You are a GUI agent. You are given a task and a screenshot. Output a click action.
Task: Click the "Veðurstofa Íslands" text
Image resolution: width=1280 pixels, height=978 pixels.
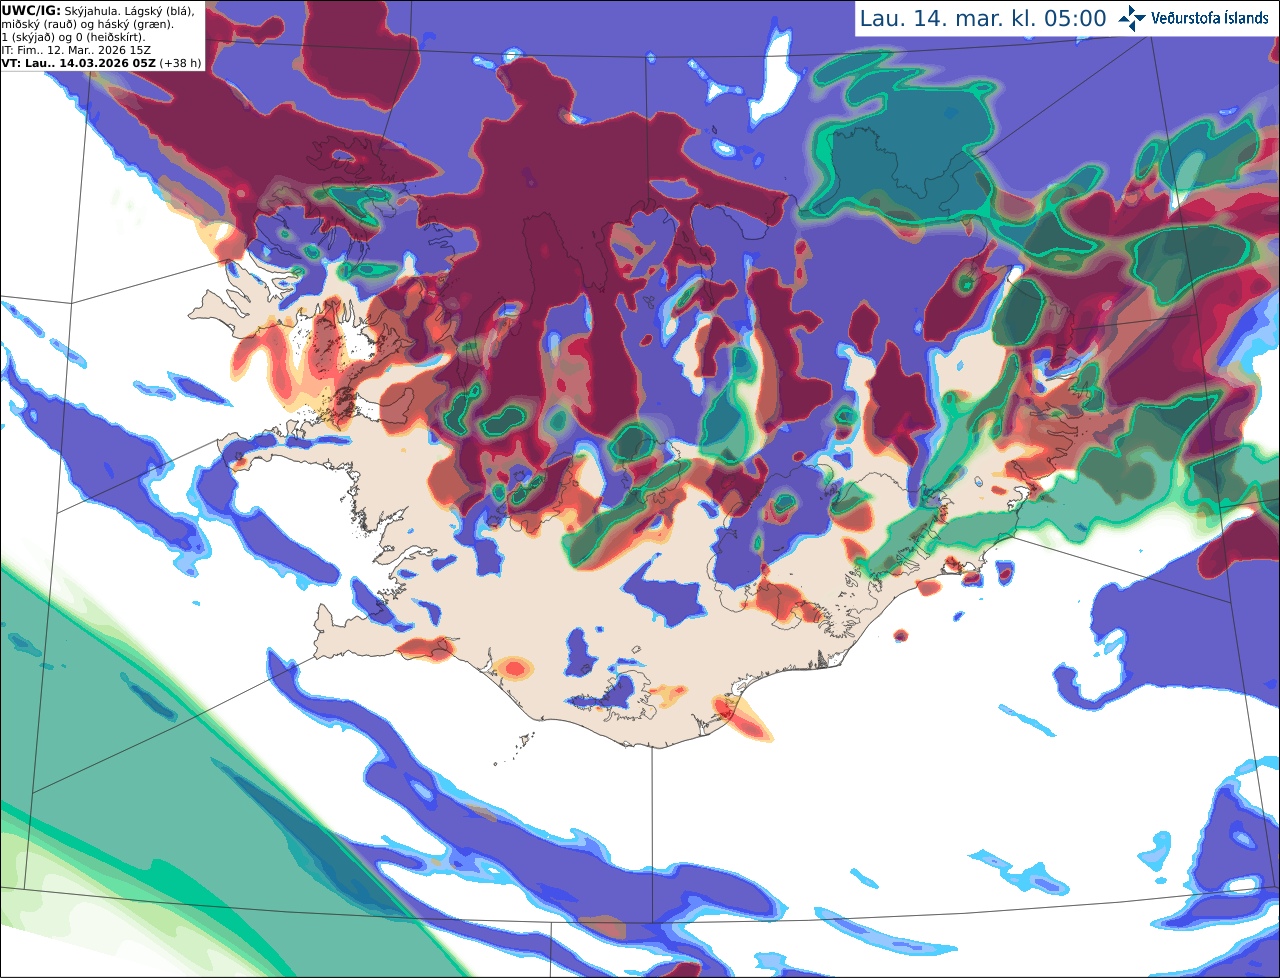[x=1210, y=18]
